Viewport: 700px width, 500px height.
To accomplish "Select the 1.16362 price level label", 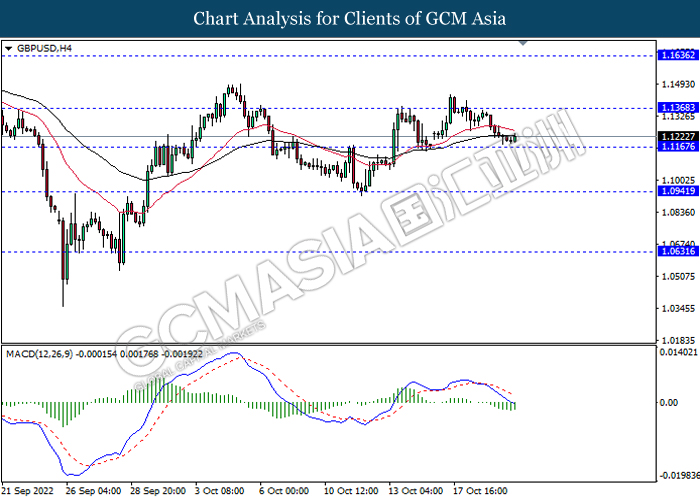I will point(678,55).
